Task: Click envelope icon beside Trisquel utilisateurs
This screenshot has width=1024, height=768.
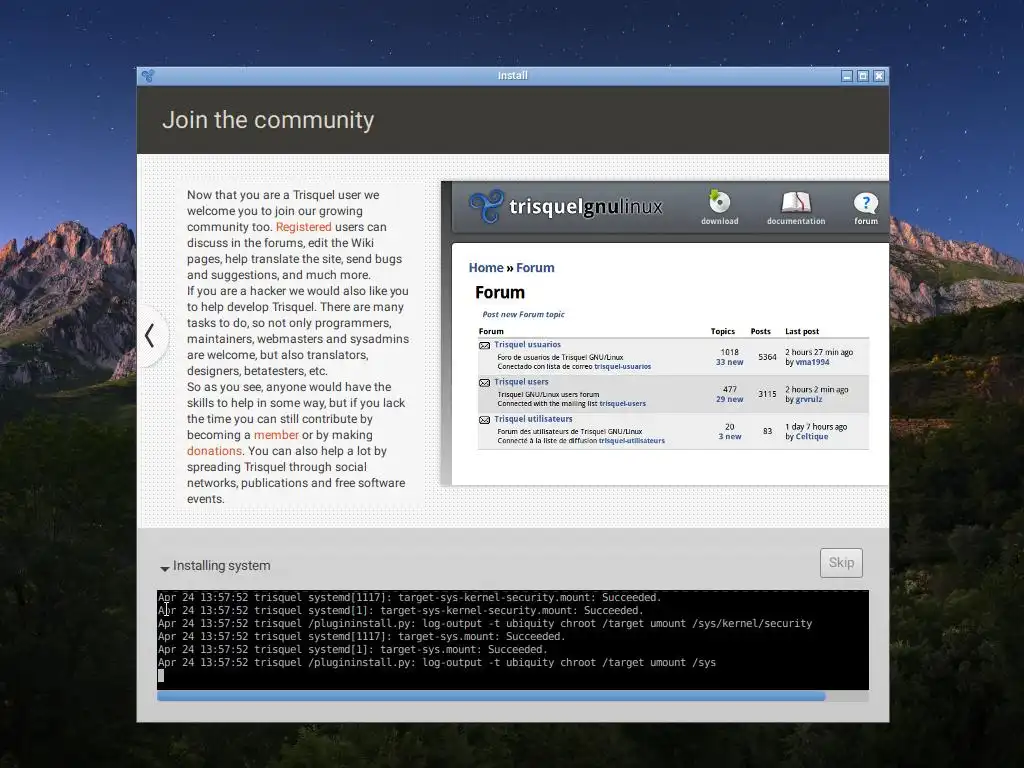Action: point(485,420)
